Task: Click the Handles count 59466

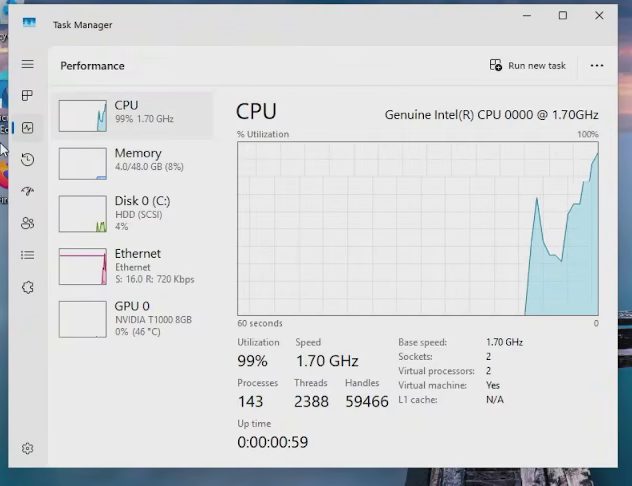Action: click(367, 401)
